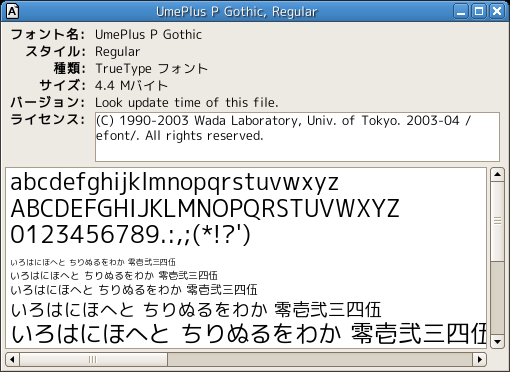
Task: Click the font name 'UmePlus P Gothic' value
Action: click(x=148, y=35)
